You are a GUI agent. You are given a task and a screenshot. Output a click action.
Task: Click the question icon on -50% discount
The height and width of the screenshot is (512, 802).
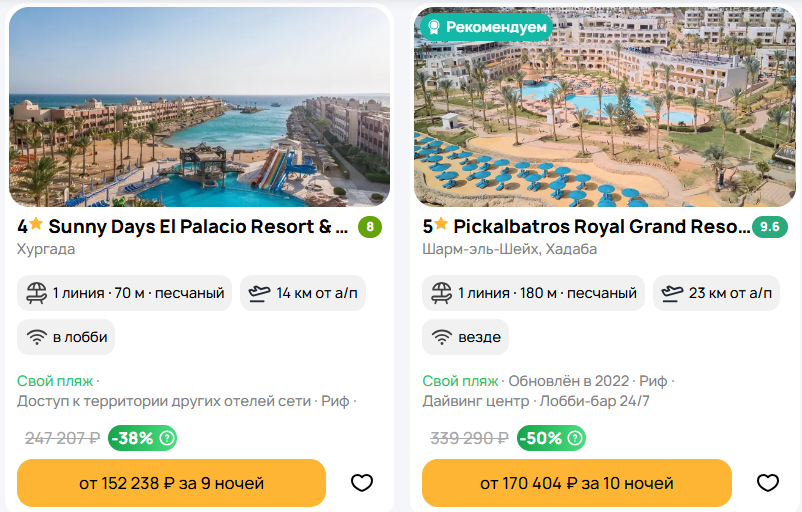575,438
